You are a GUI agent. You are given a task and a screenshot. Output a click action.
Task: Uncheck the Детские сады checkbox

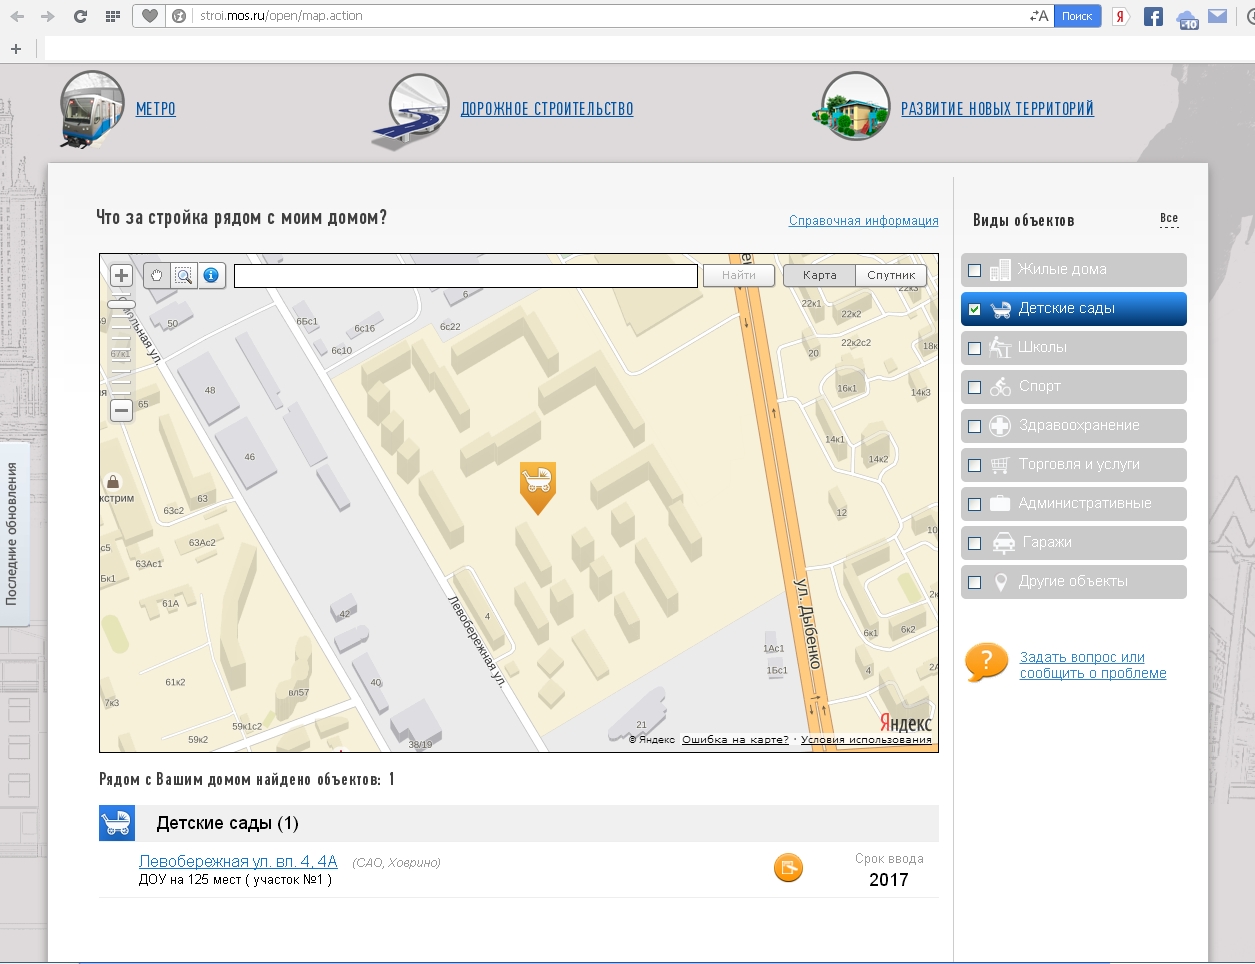[975, 310]
